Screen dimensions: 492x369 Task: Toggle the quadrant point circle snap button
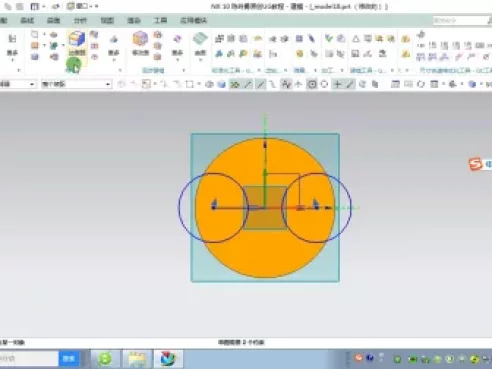(x=324, y=84)
